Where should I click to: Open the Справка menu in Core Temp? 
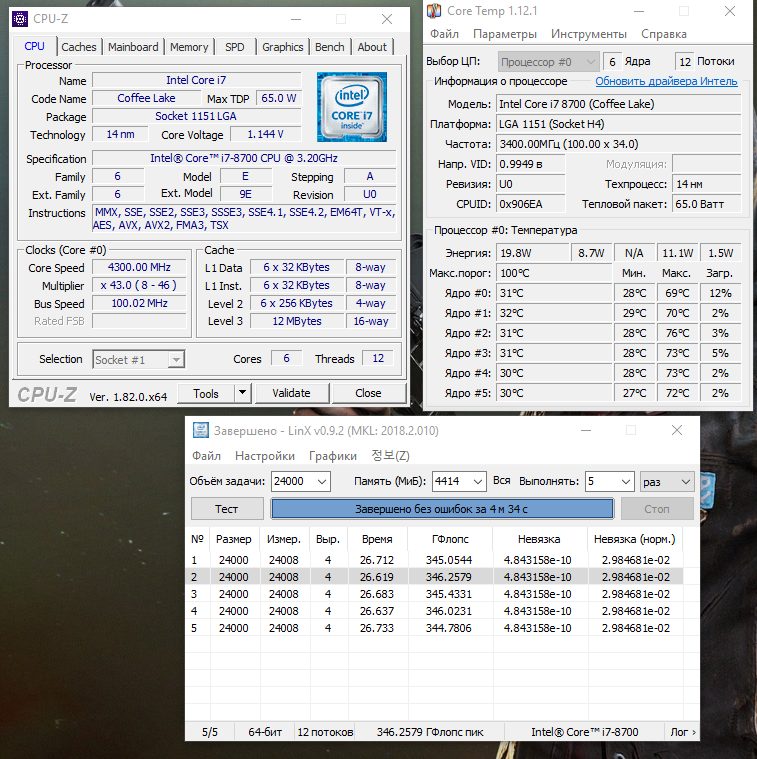click(x=664, y=34)
